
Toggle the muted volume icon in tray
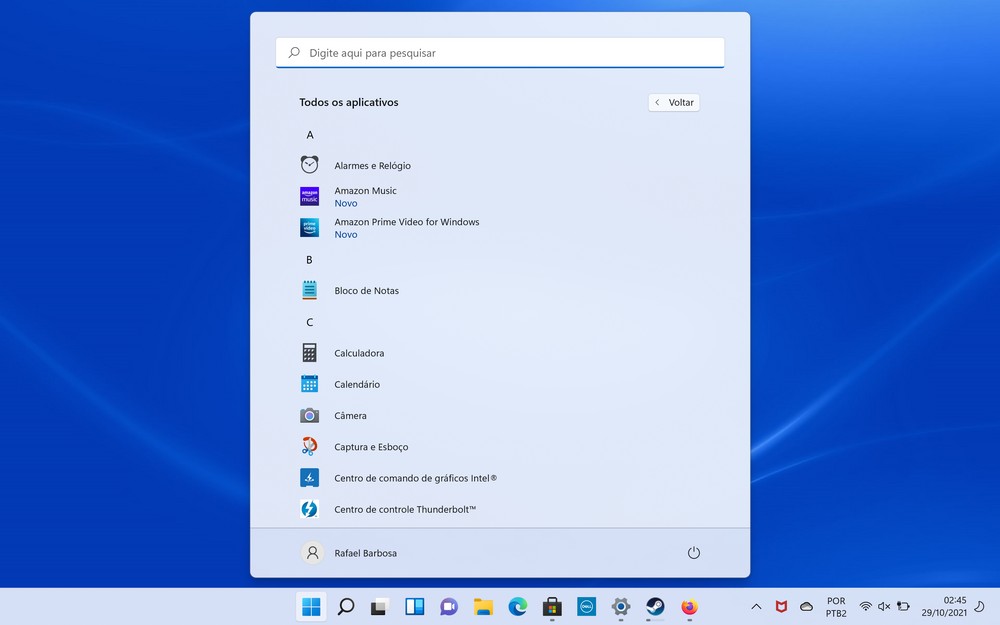pyautogui.click(x=884, y=607)
